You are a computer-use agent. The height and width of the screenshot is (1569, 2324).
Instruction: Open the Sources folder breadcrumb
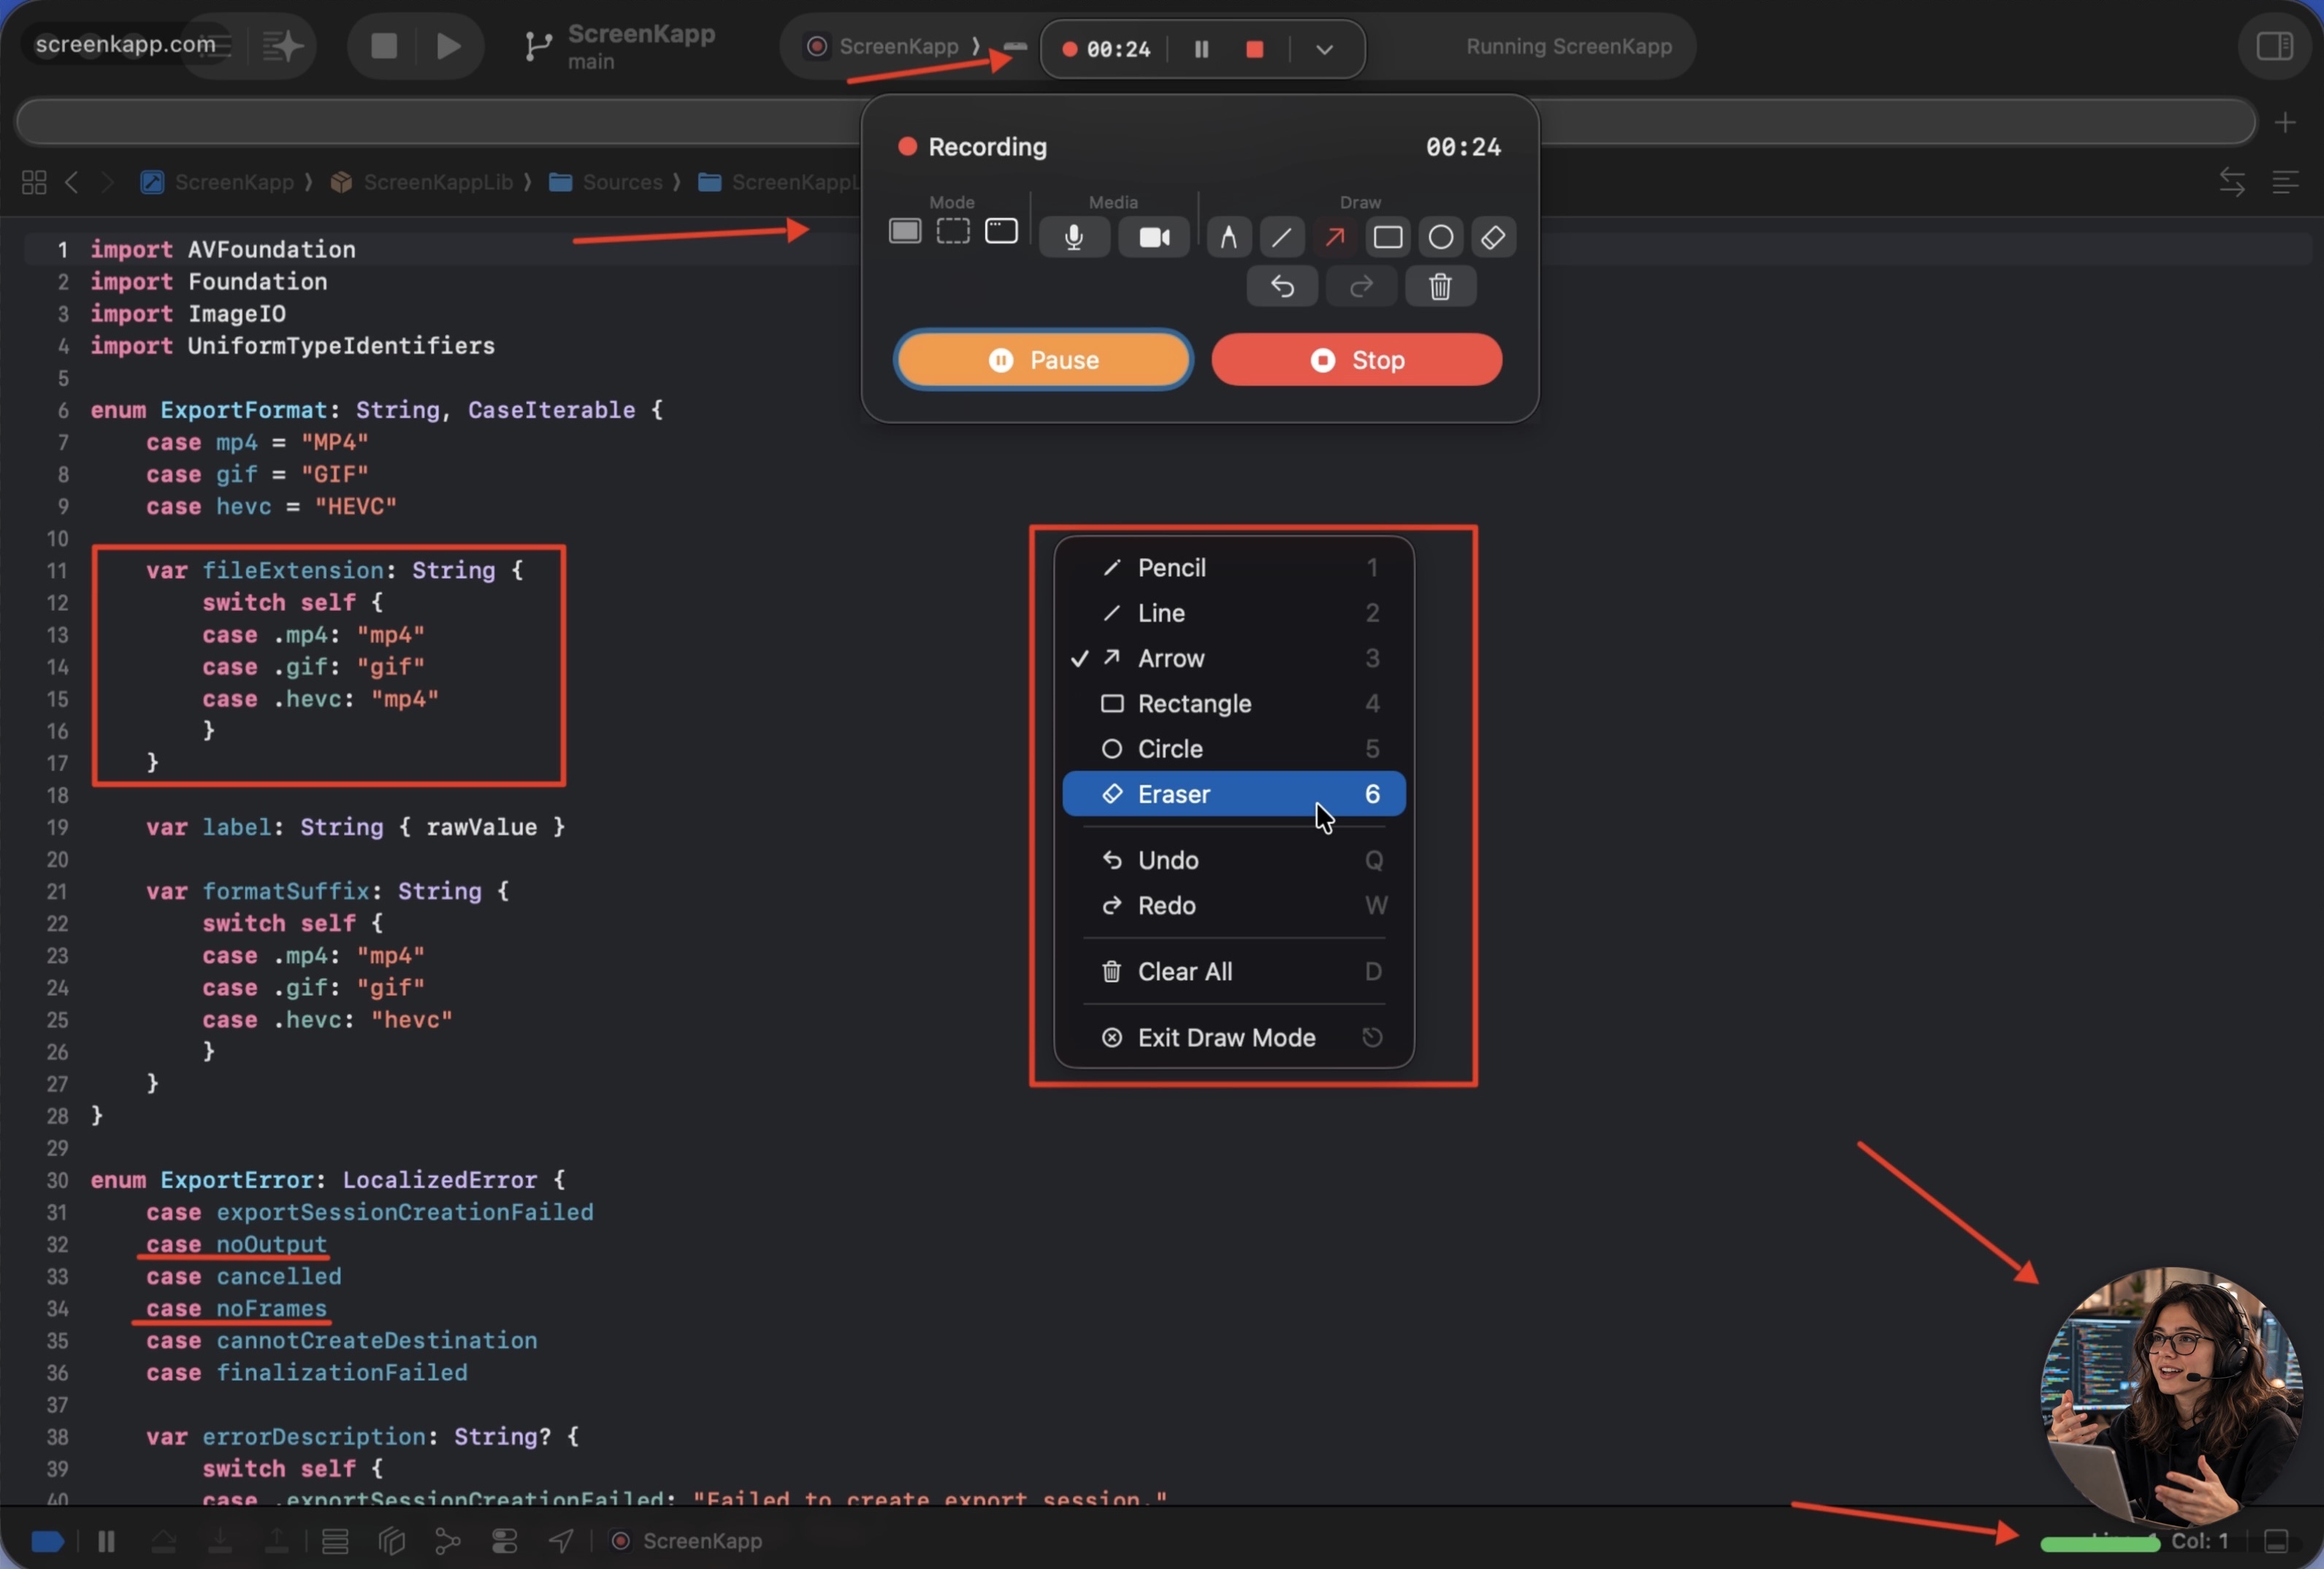(621, 182)
